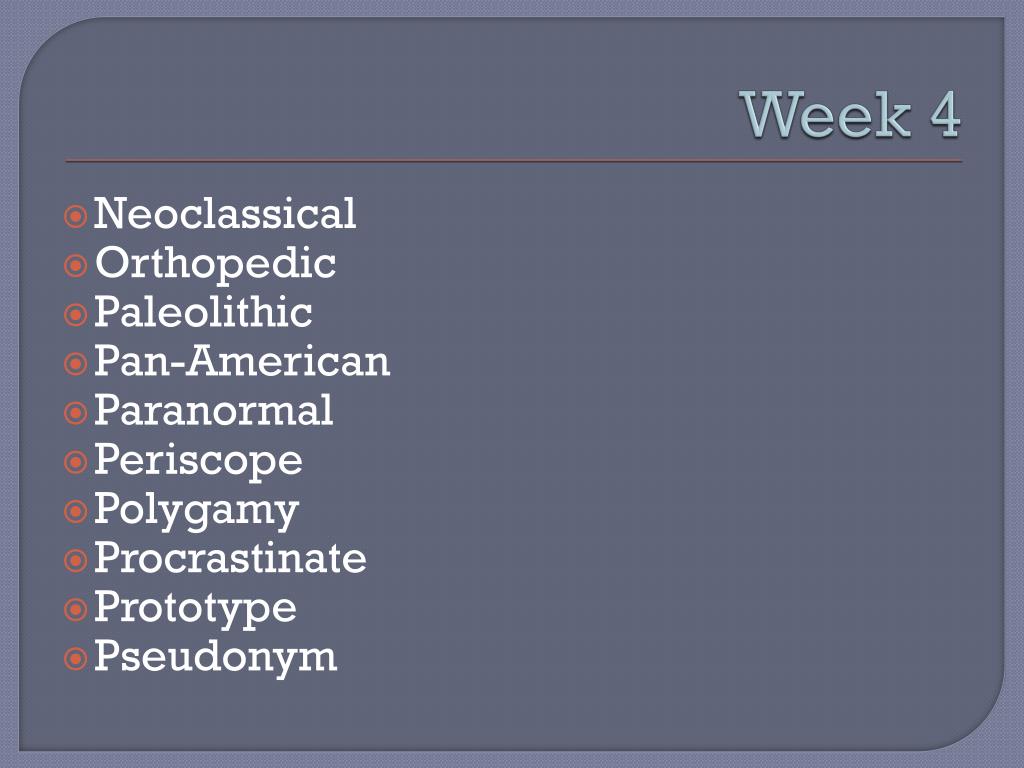
Task: Click the word Pseudonym
Action: [216, 657]
